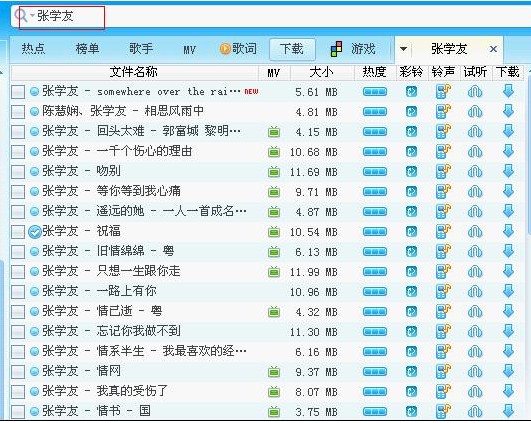Open MV for 情已逝 - 粤
Viewport: 531px width, 423px height.
pyautogui.click(x=274, y=312)
